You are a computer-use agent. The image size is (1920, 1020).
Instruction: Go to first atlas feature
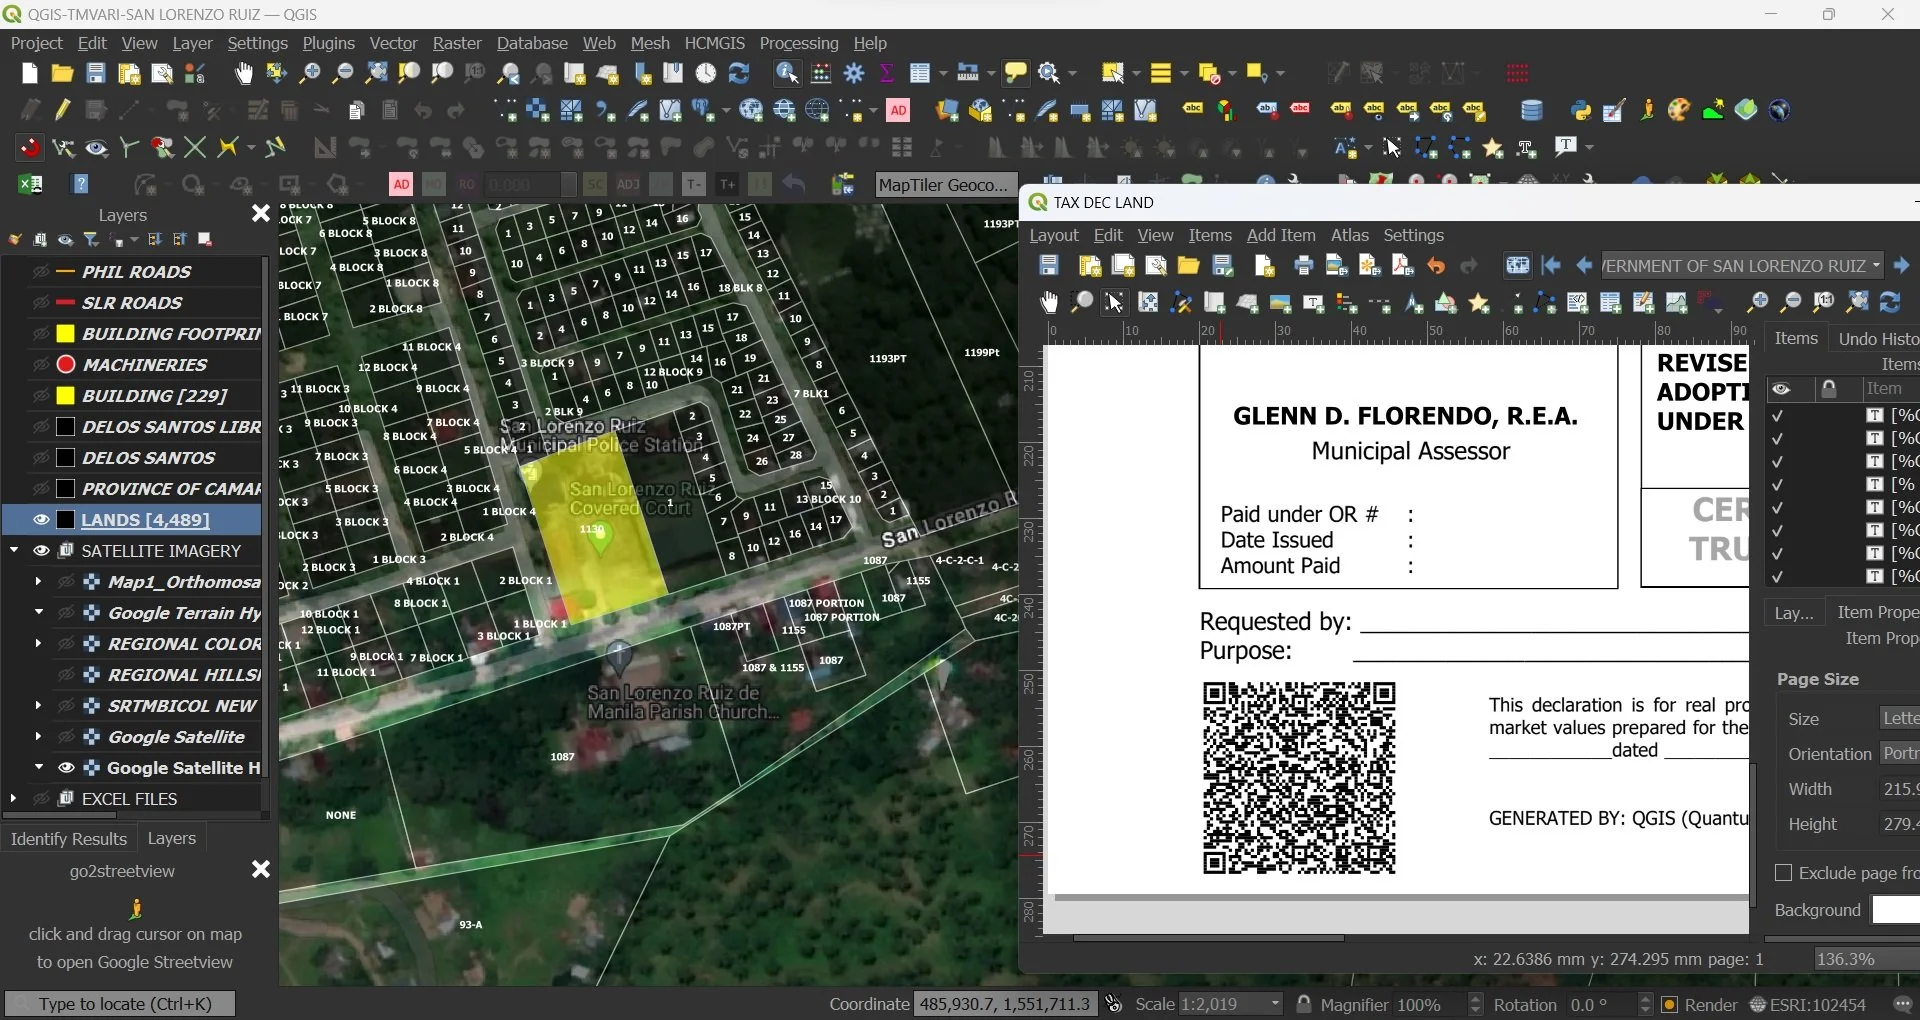pos(1551,266)
